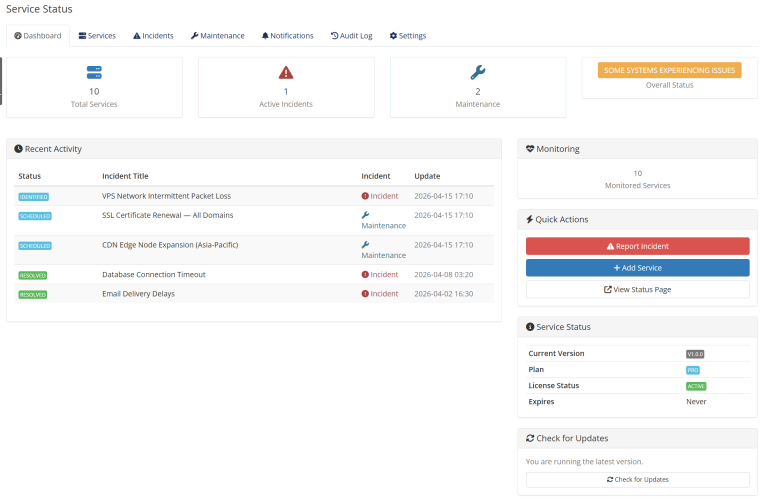Click SCHEDULED badge in CDN Edge Node row
The width and height of the screenshot is (765, 502).
coord(35,246)
